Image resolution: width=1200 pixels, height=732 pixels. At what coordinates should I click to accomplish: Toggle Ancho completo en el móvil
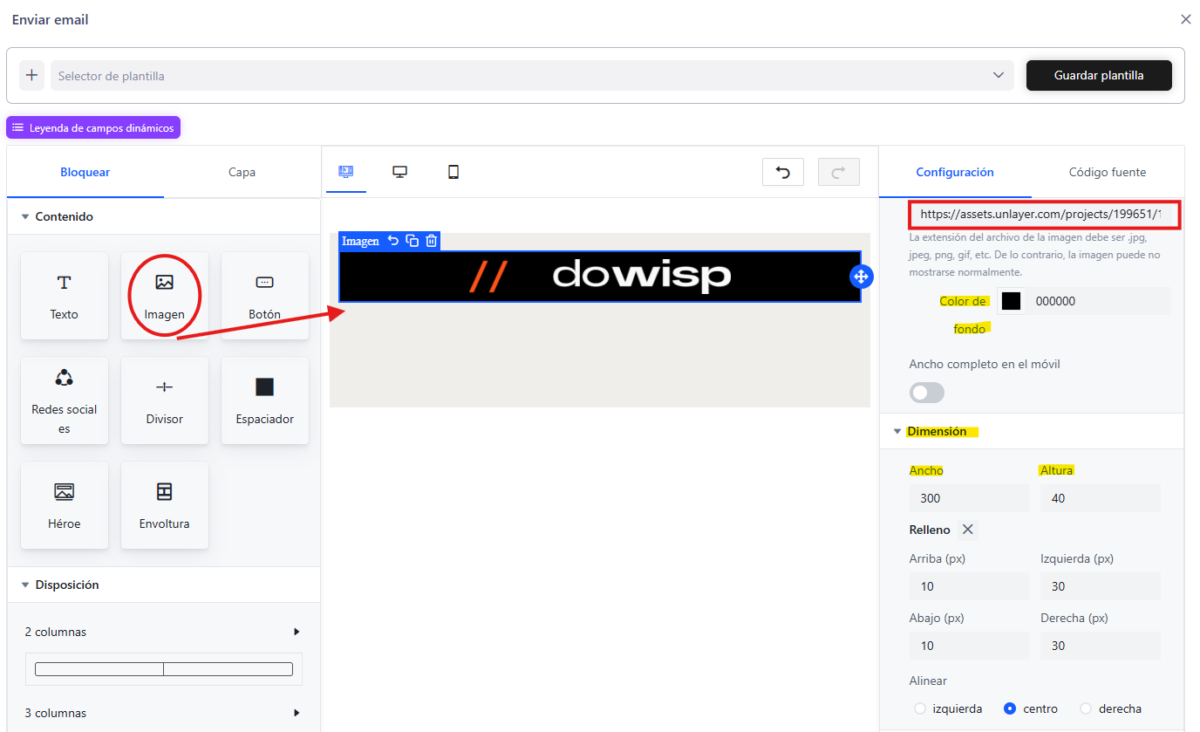(926, 392)
